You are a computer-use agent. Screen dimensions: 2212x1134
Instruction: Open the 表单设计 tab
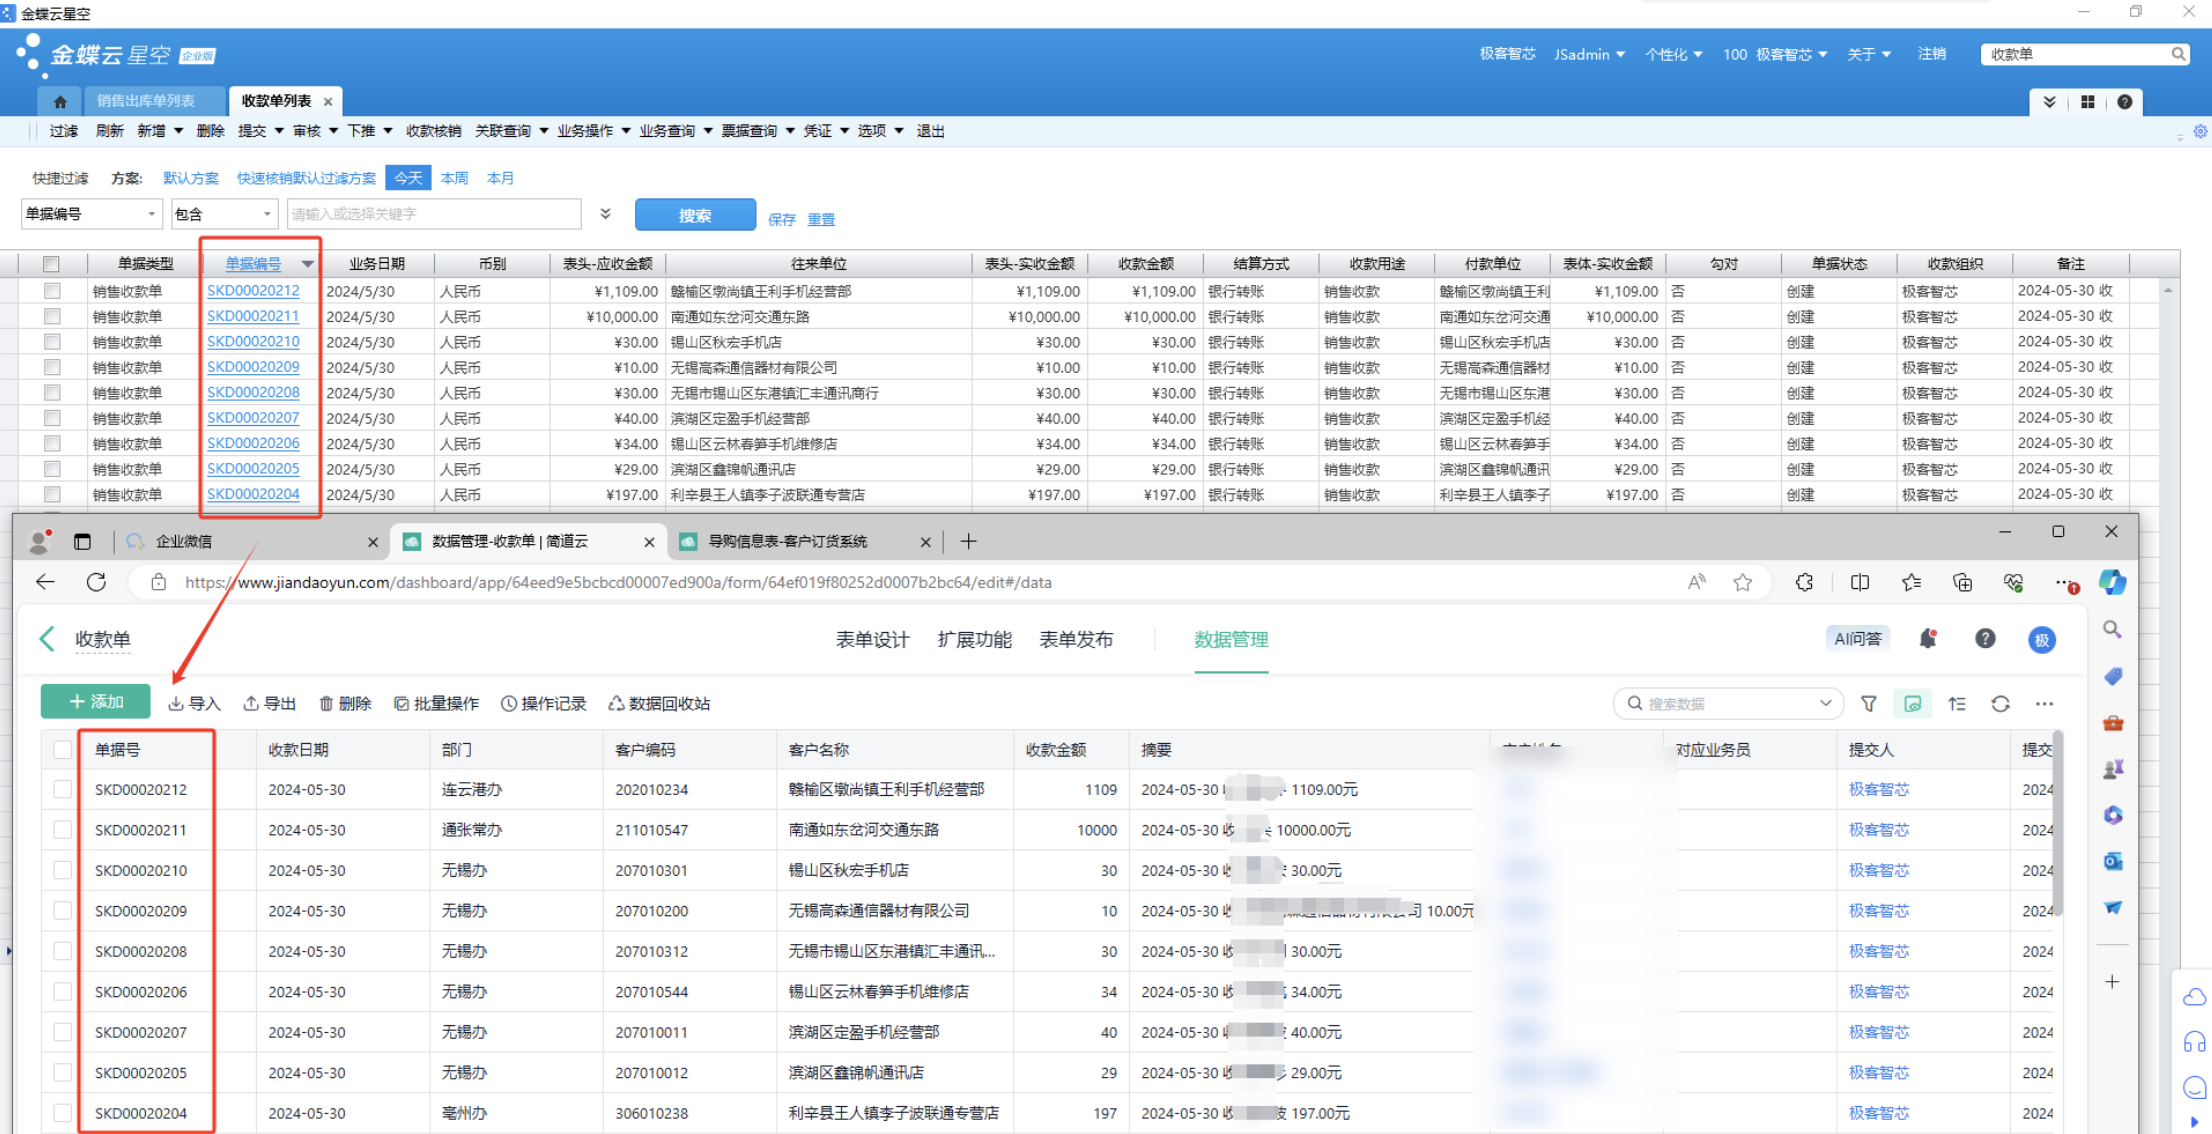tap(872, 639)
